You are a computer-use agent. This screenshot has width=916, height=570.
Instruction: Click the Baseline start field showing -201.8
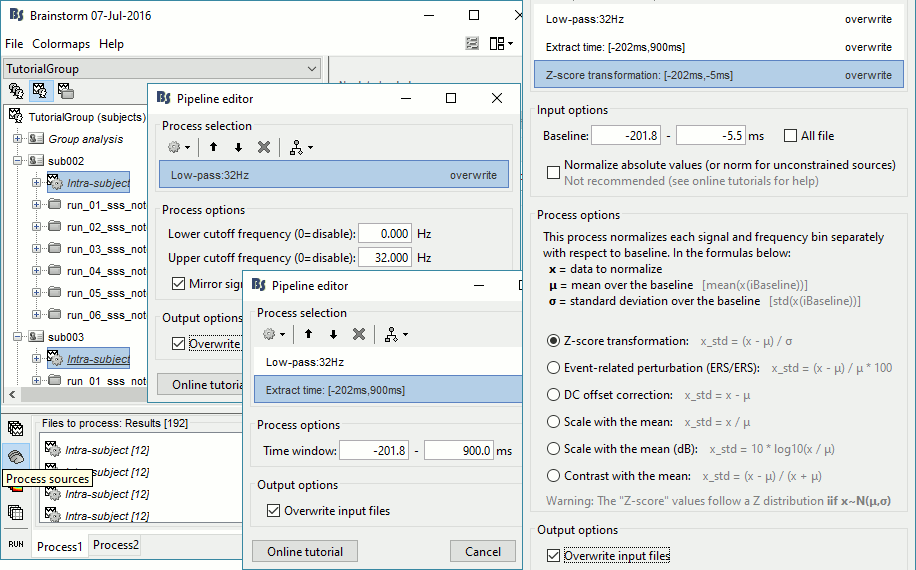point(626,135)
